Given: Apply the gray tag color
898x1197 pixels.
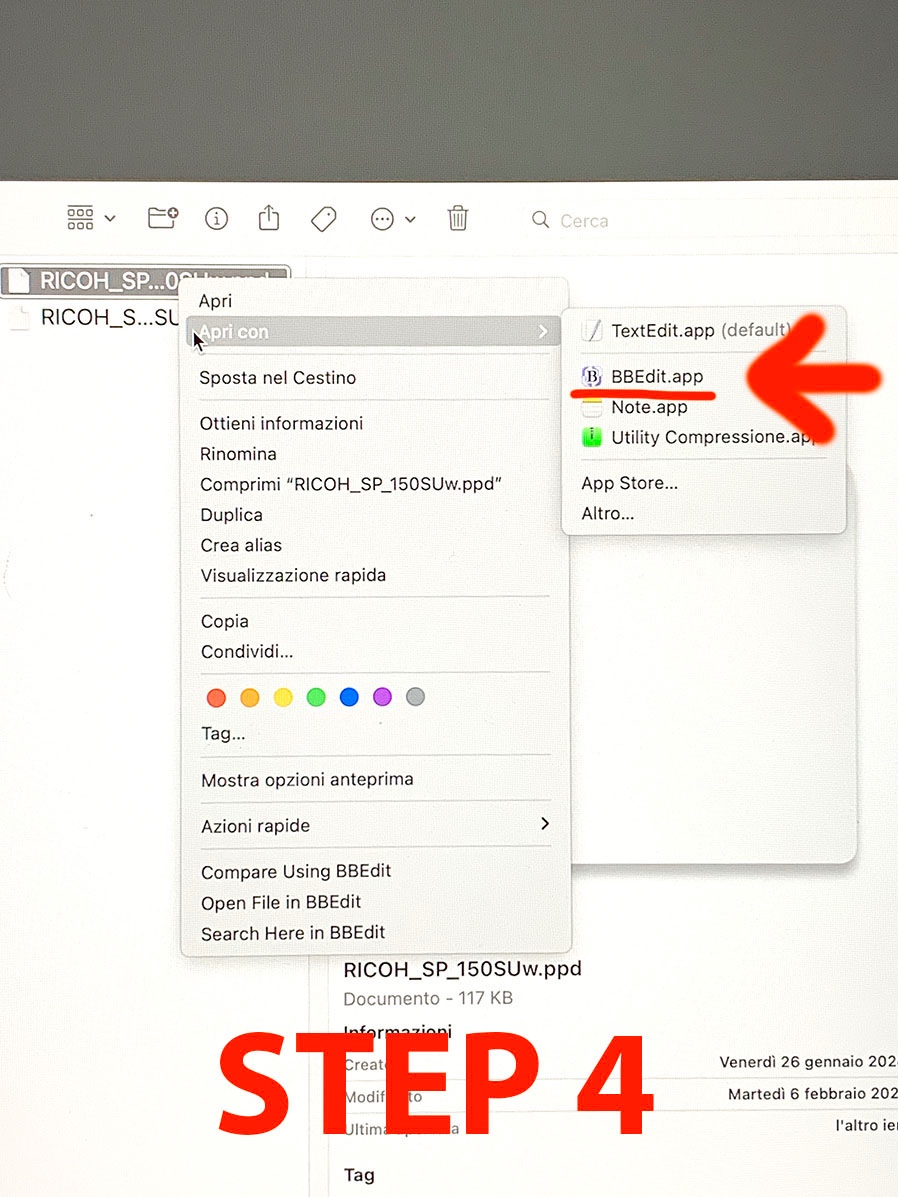Looking at the screenshot, I should click(415, 696).
